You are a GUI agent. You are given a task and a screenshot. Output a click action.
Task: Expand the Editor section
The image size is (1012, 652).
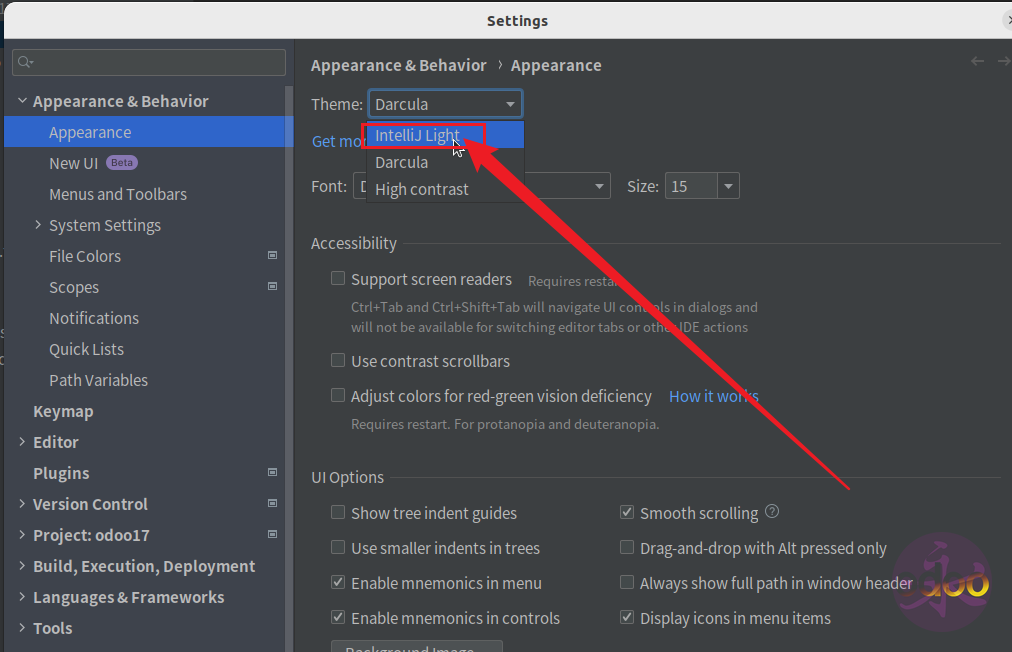23,442
